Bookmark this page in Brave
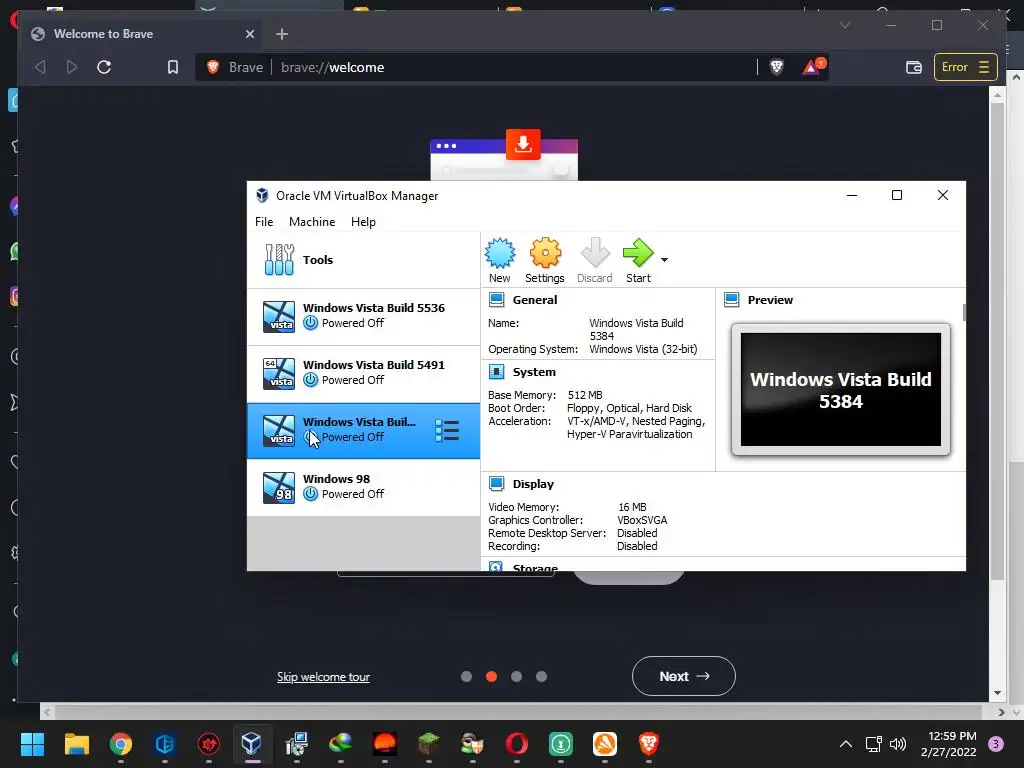This screenshot has width=1024, height=768. click(172, 67)
